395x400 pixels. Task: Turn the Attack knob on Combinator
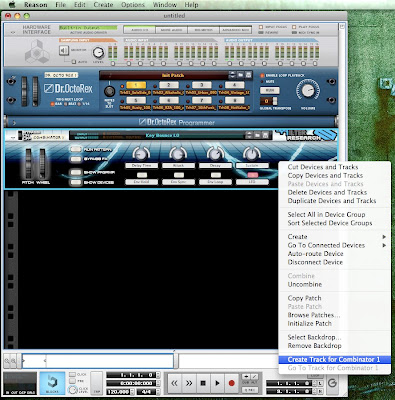pos(178,154)
